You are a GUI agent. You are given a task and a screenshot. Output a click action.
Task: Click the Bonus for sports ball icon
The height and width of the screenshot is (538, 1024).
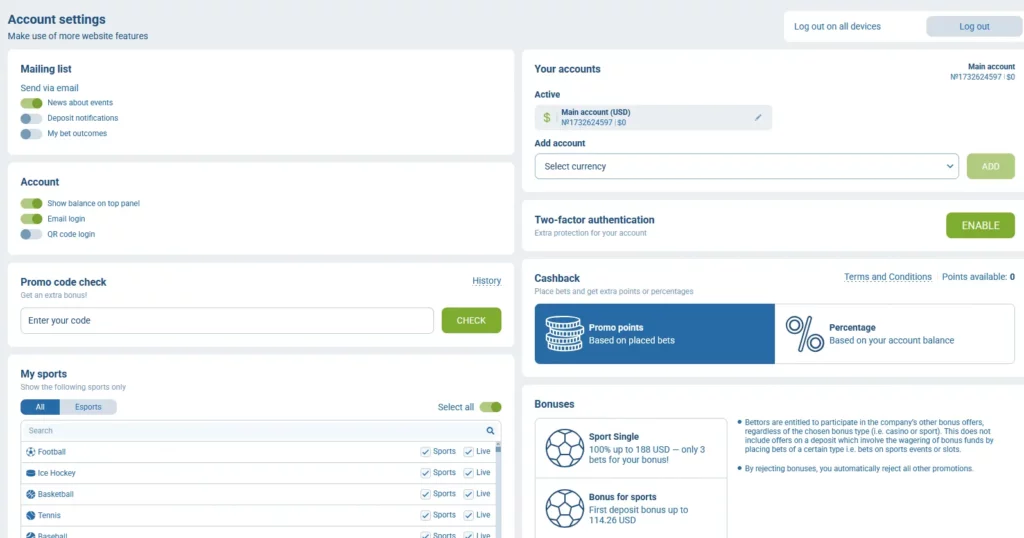(x=564, y=508)
